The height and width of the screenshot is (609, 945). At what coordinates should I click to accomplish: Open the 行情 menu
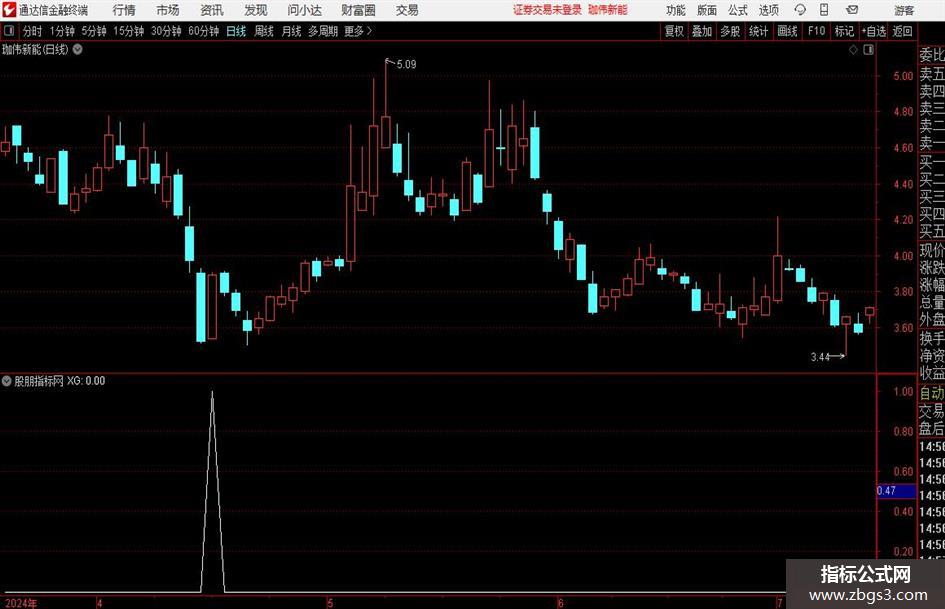click(124, 10)
